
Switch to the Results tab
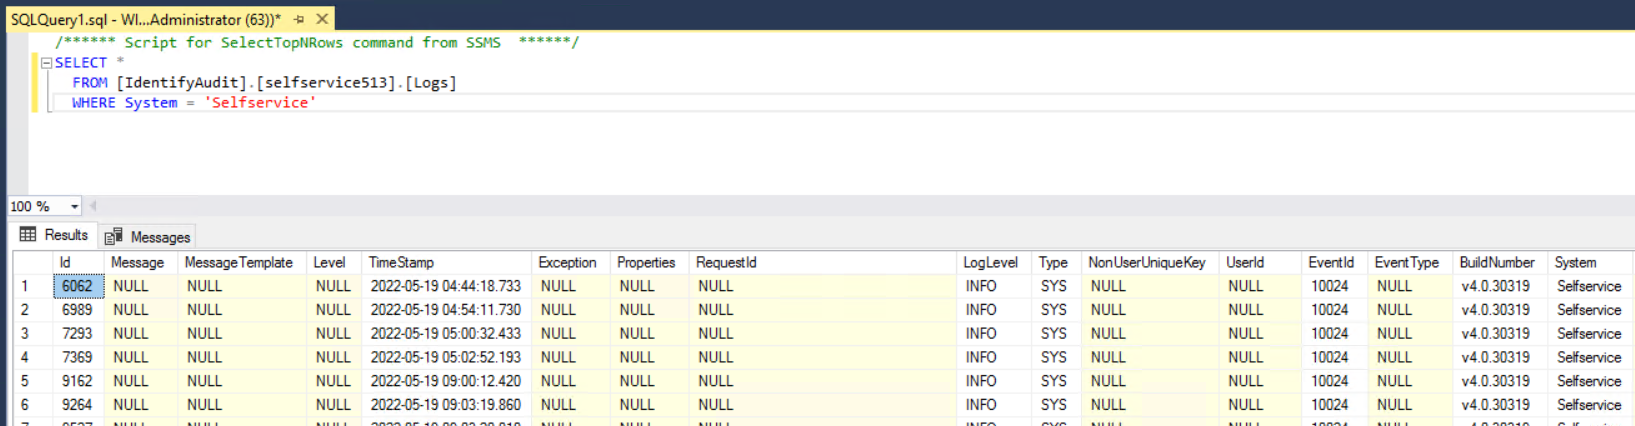(x=55, y=235)
